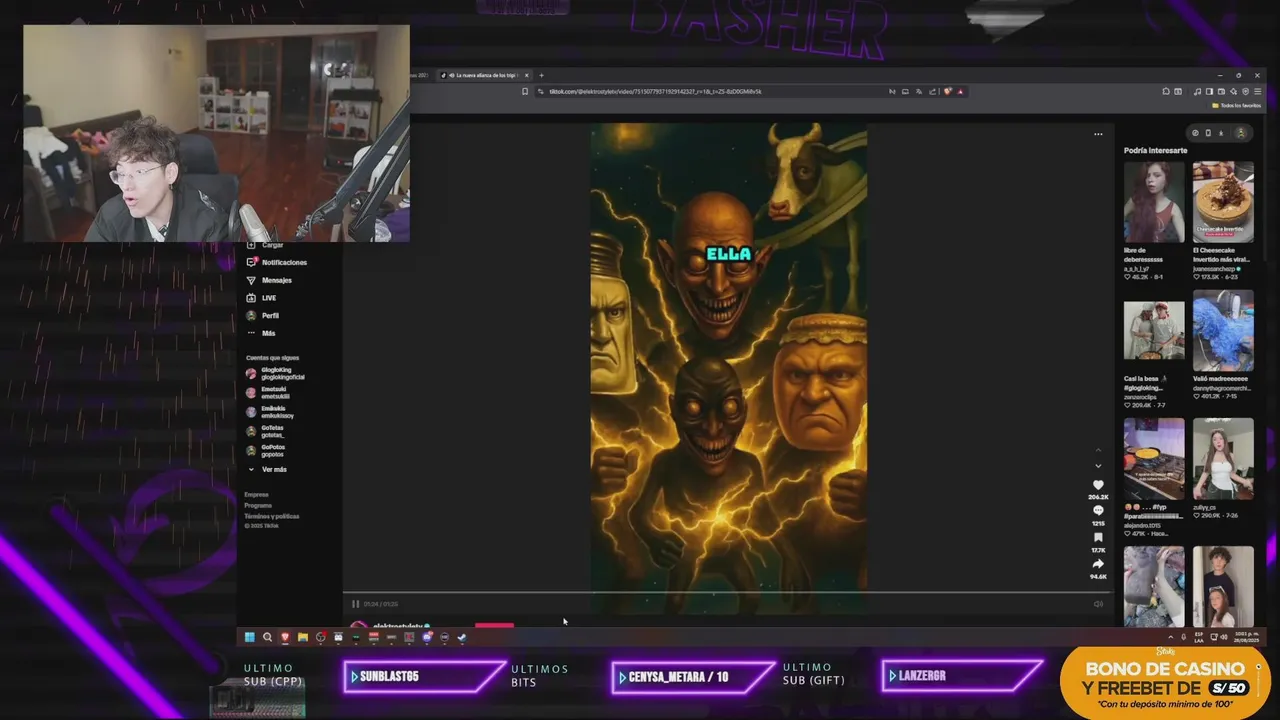Image resolution: width=1280 pixels, height=720 pixels.
Task: Click the red follow button beside elektrostyletv
Action: click(x=494, y=625)
